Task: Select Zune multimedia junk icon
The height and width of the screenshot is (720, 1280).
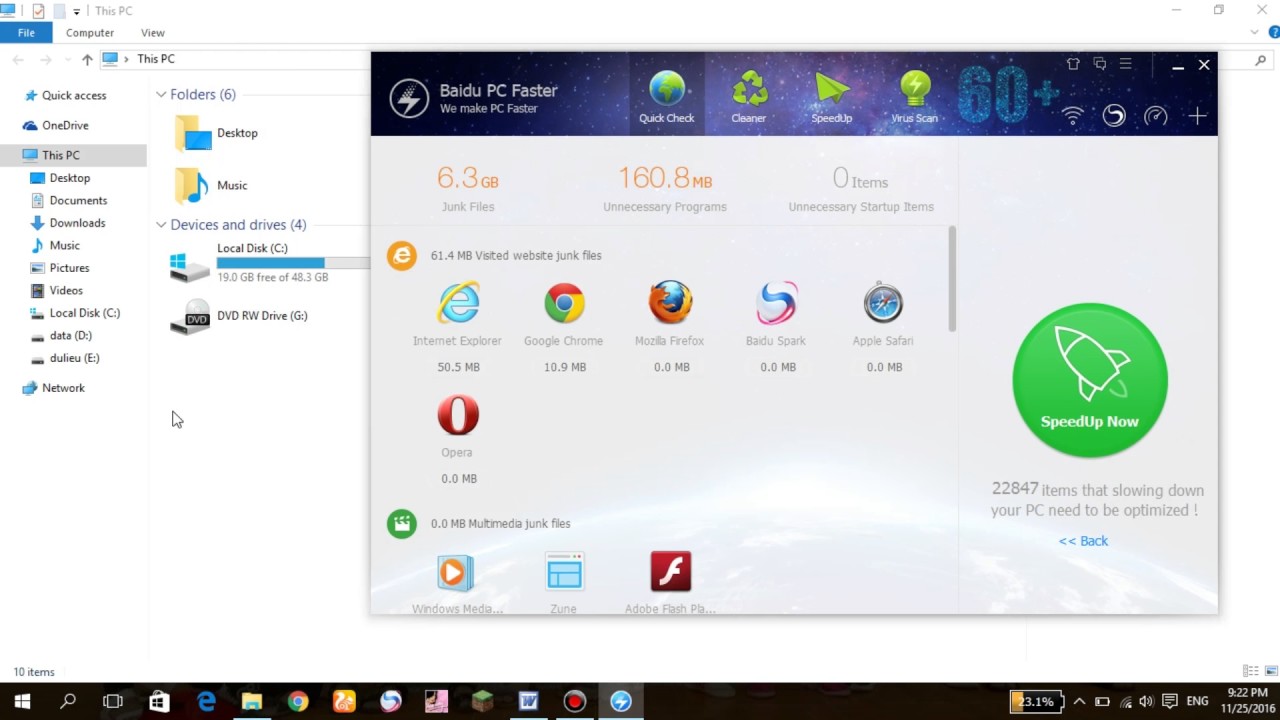Action: (564, 572)
